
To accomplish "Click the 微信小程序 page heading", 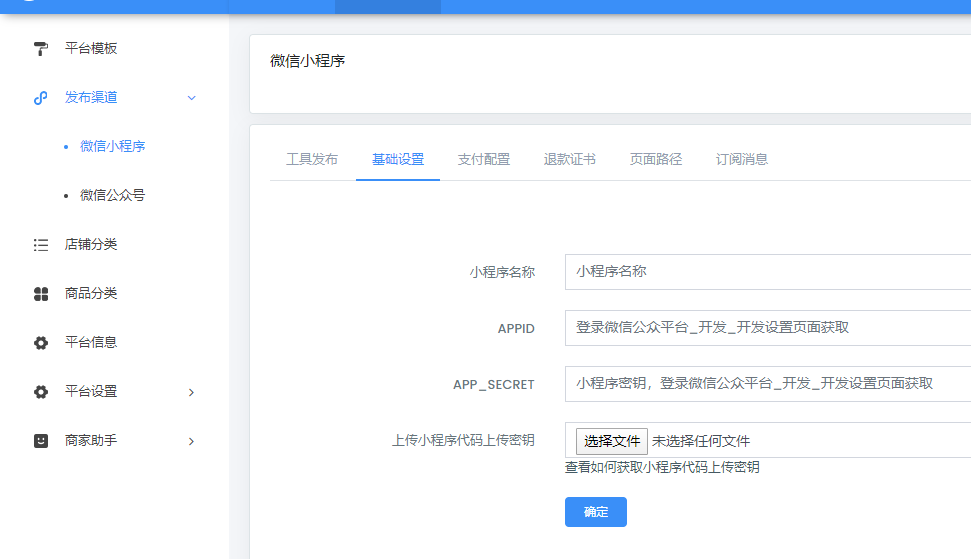I will tap(308, 61).
